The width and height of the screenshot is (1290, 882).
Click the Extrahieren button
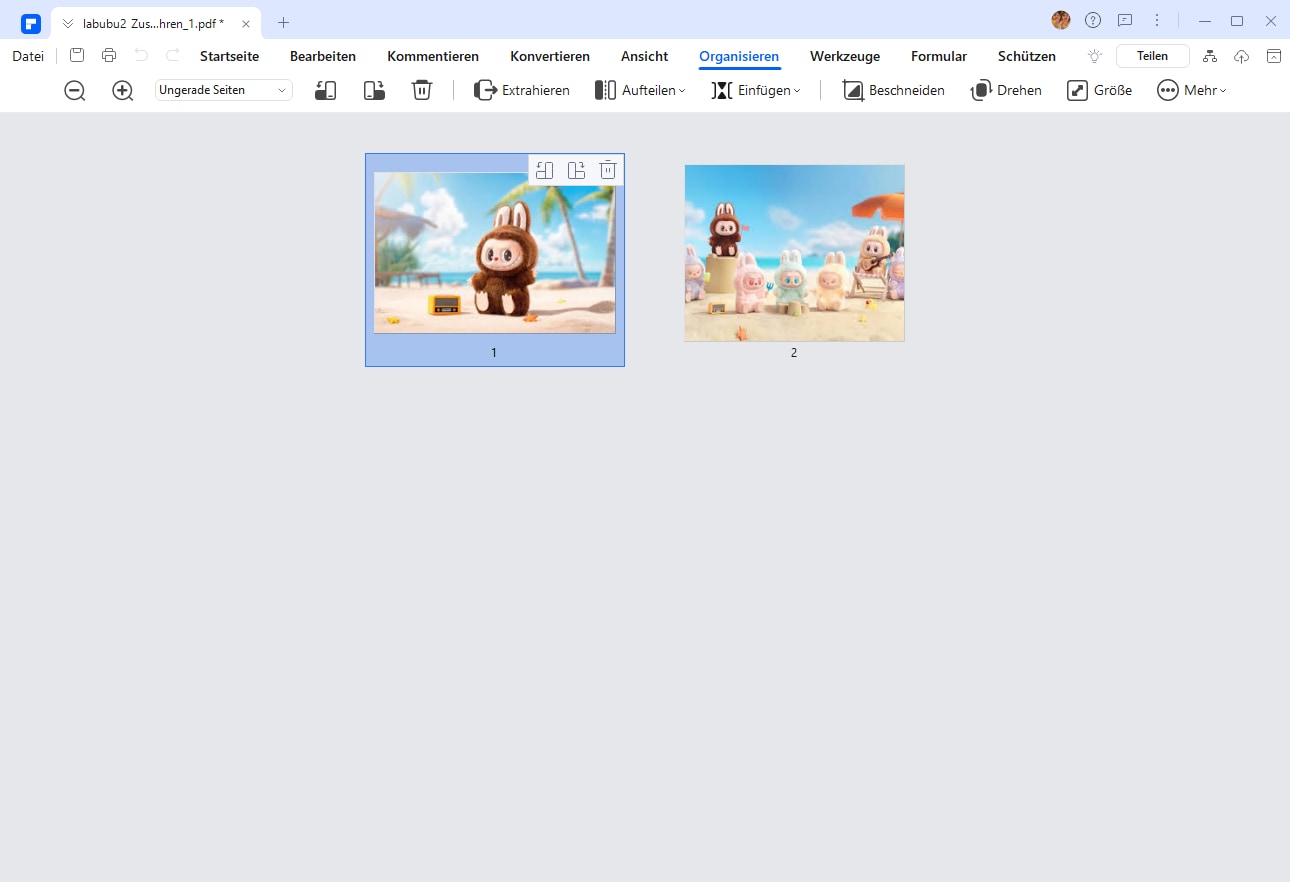(x=521, y=90)
